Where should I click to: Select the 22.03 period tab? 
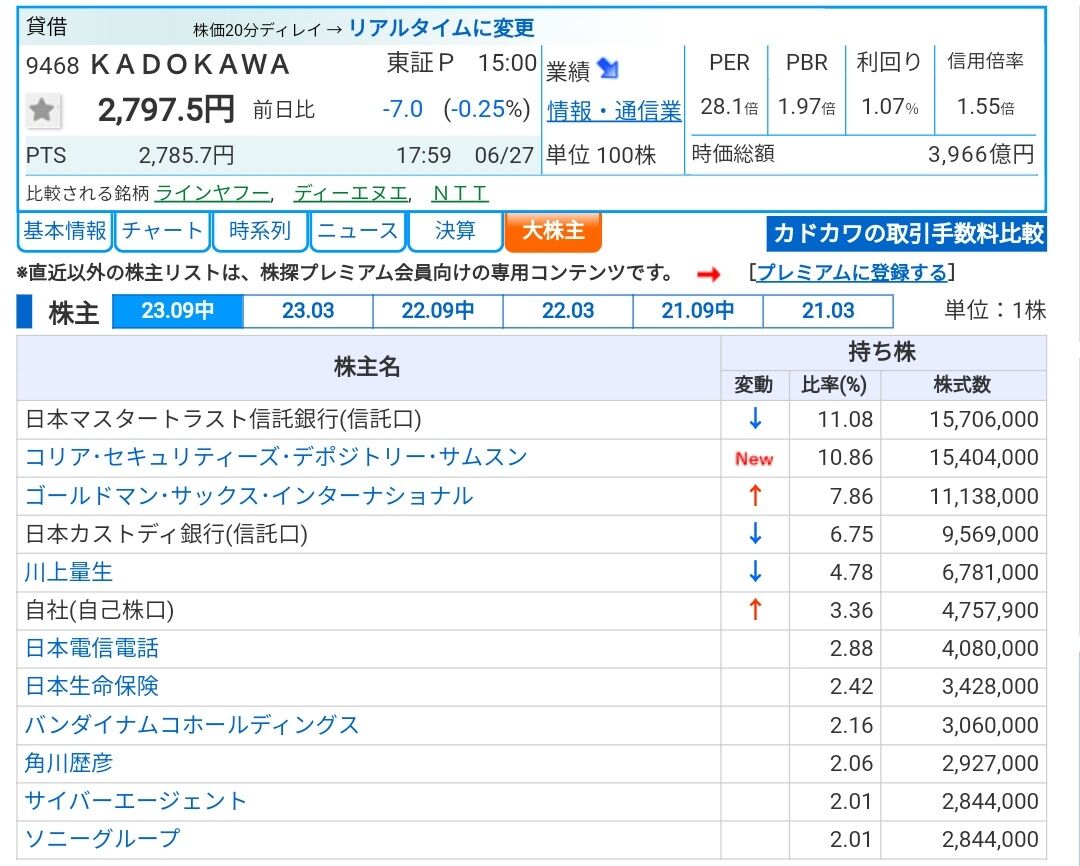568,311
